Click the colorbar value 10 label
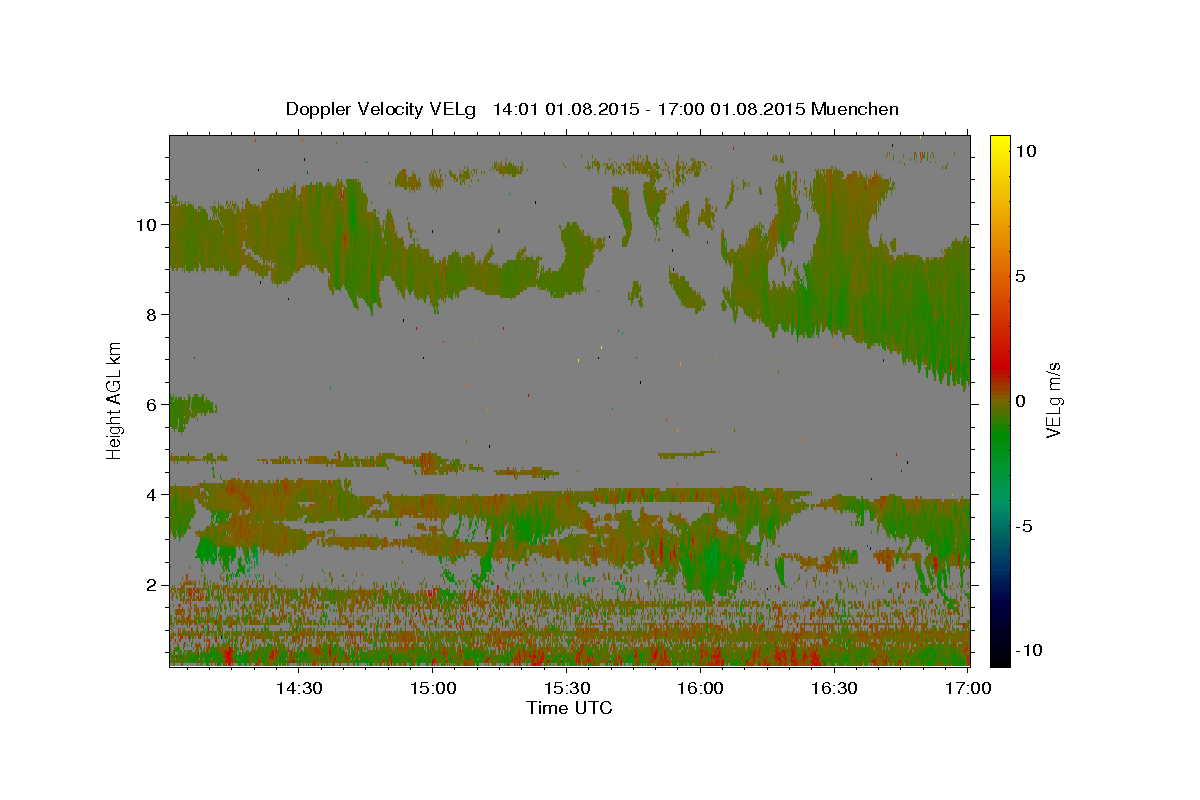 [x=1026, y=150]
